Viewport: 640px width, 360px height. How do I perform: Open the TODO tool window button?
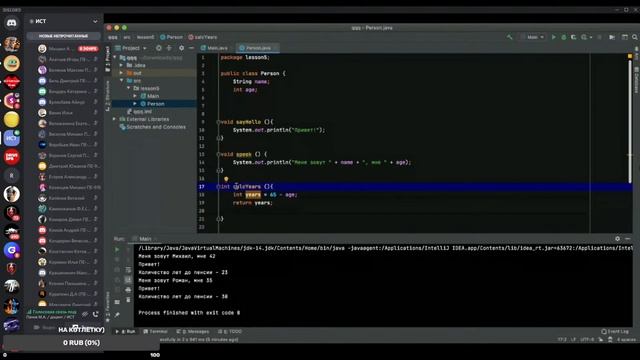(x=230, y=331)
